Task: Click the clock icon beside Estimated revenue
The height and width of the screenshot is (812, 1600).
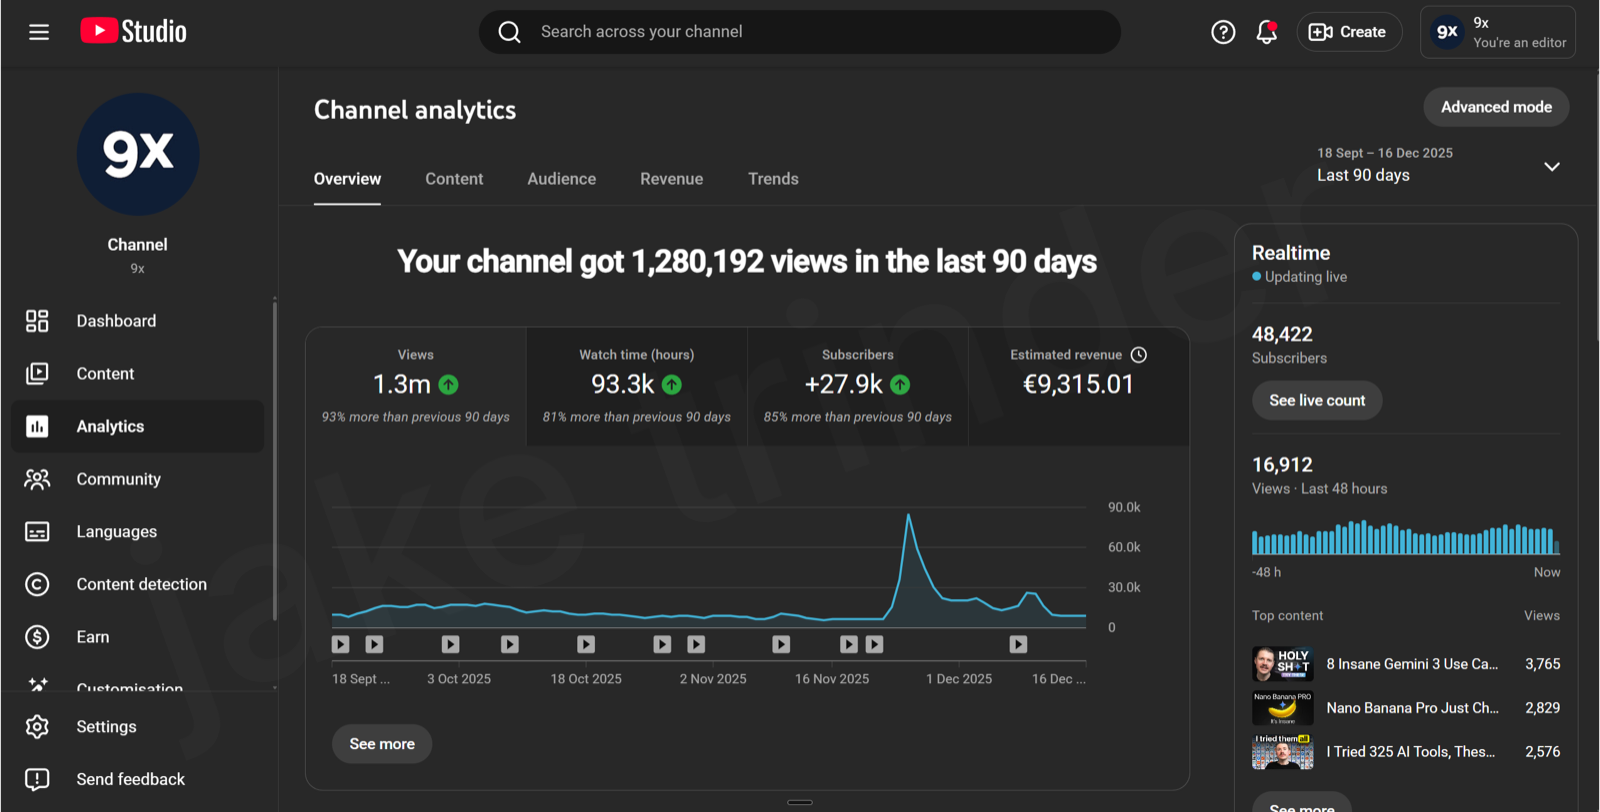Action: pyautogui.click(x=1139, y=355)
